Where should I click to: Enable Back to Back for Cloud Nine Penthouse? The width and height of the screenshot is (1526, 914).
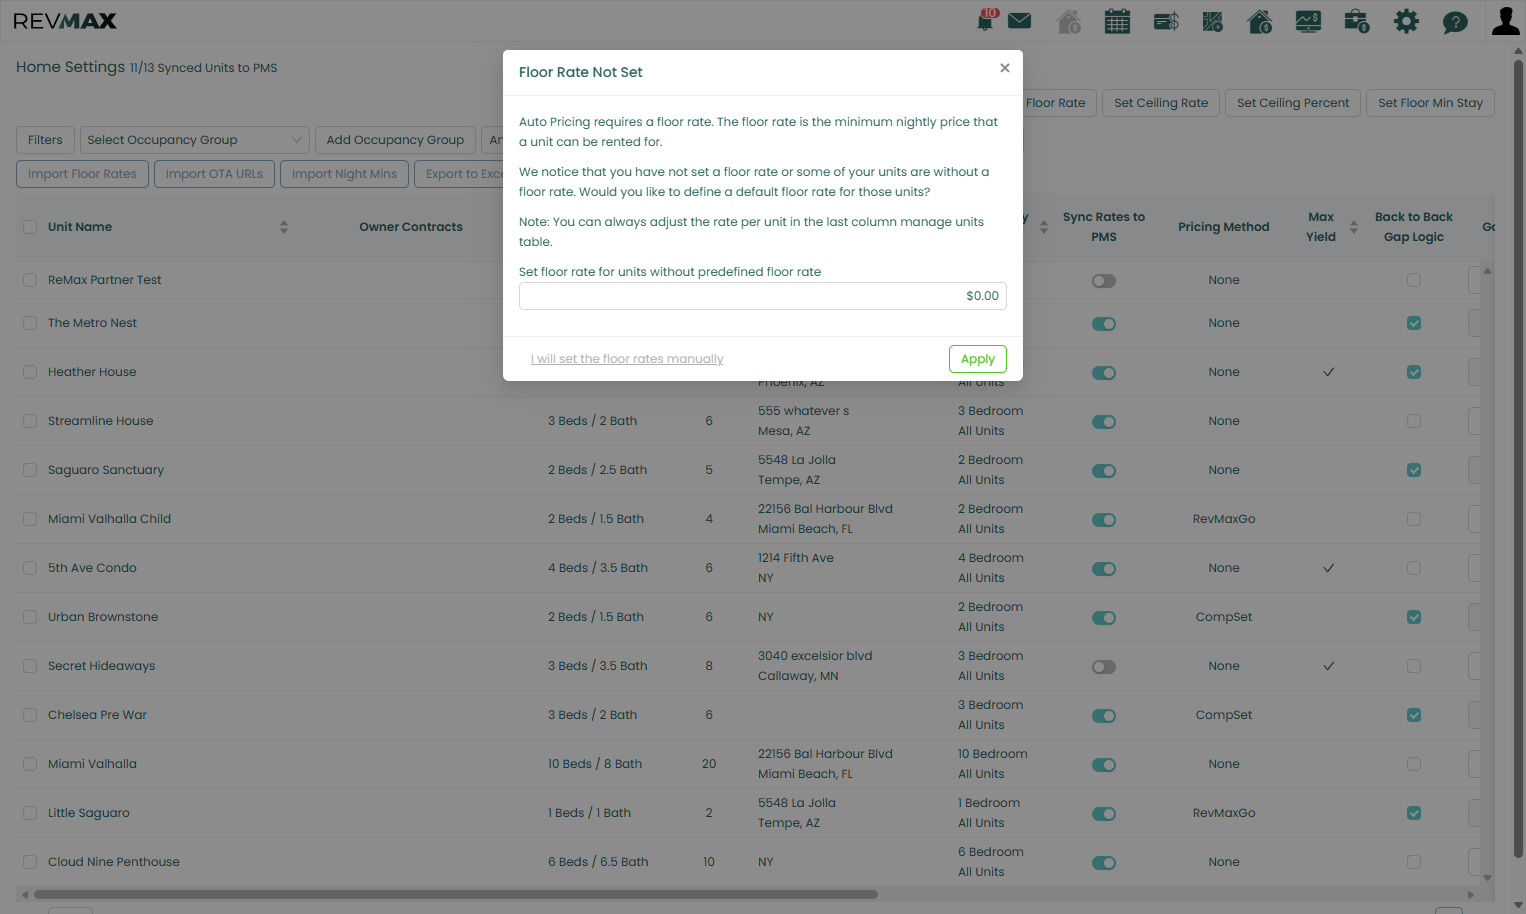(x=1414, y=862)
